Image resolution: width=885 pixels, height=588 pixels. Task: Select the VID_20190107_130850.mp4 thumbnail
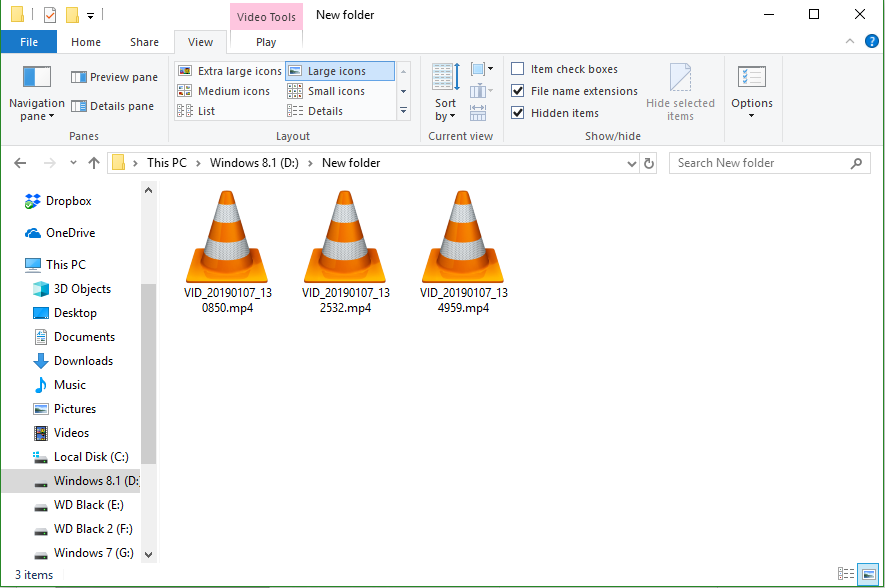click(x=227, y=237)
